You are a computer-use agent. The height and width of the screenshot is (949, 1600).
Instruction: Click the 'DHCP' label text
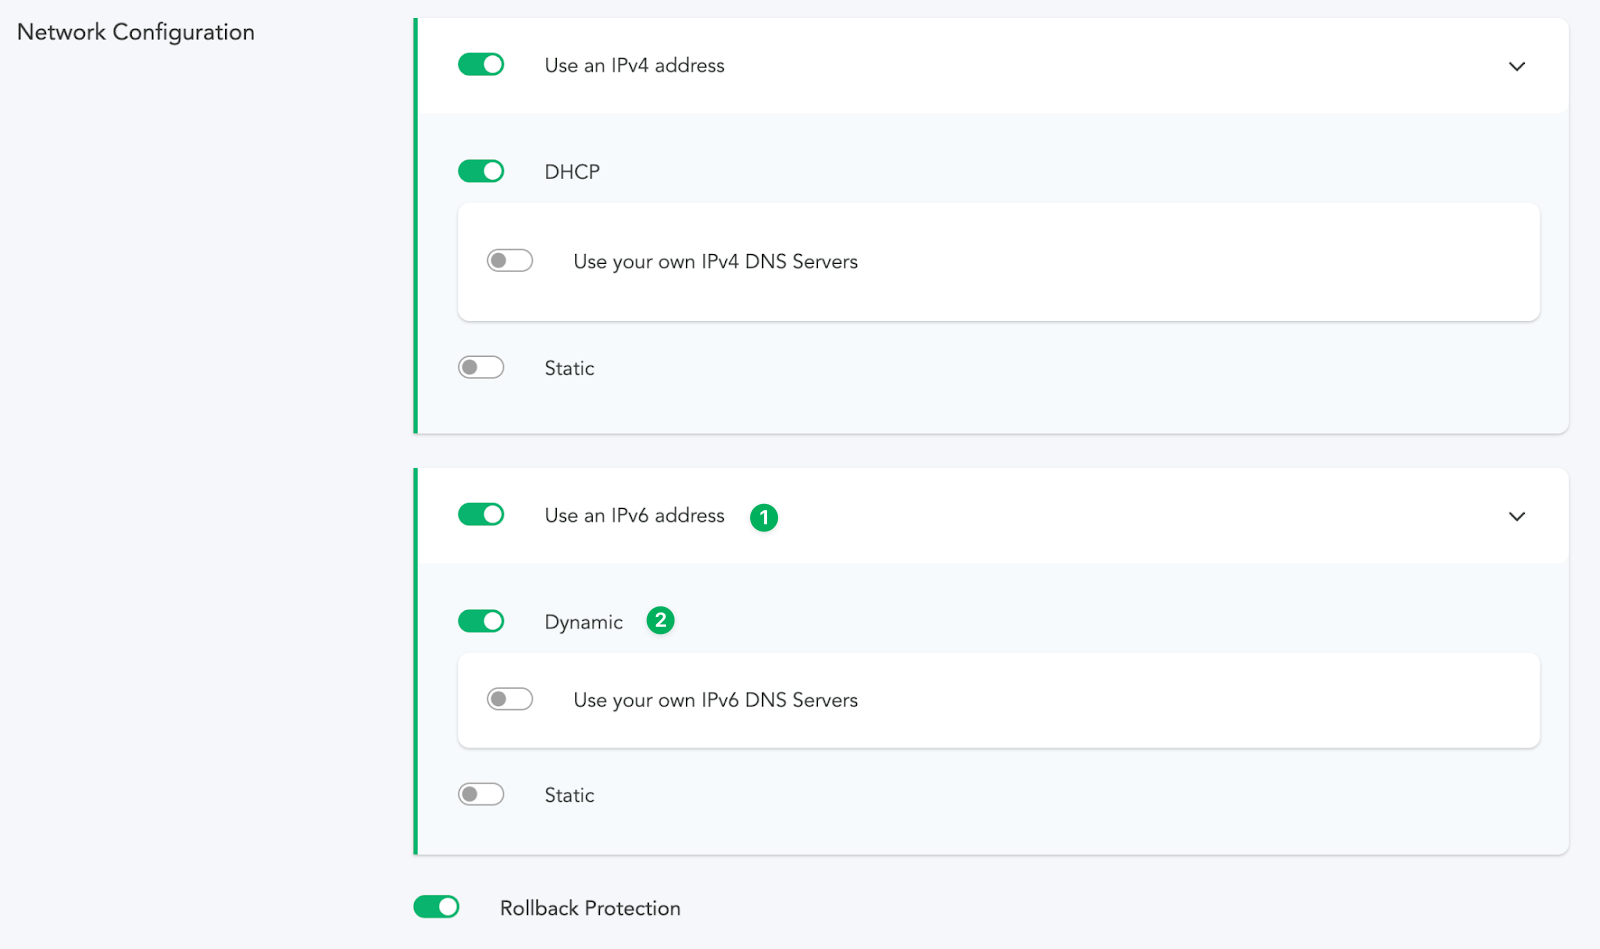pos(572,172)
